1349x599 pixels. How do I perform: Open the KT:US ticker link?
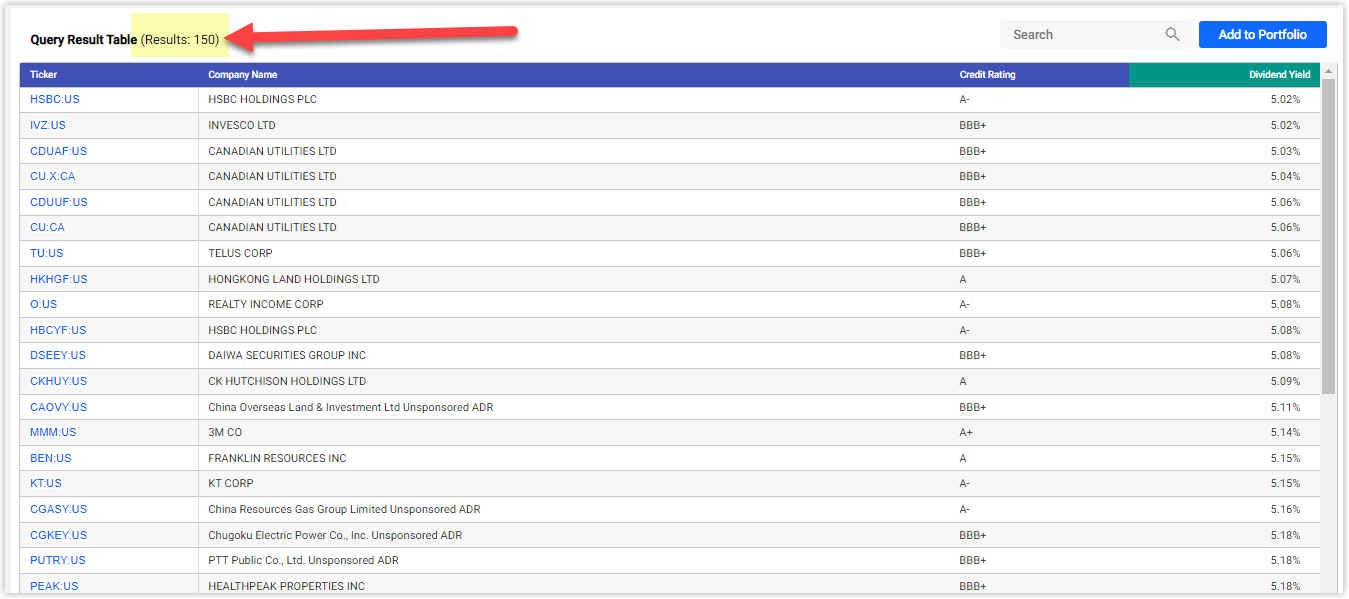(x=46, y=483)
